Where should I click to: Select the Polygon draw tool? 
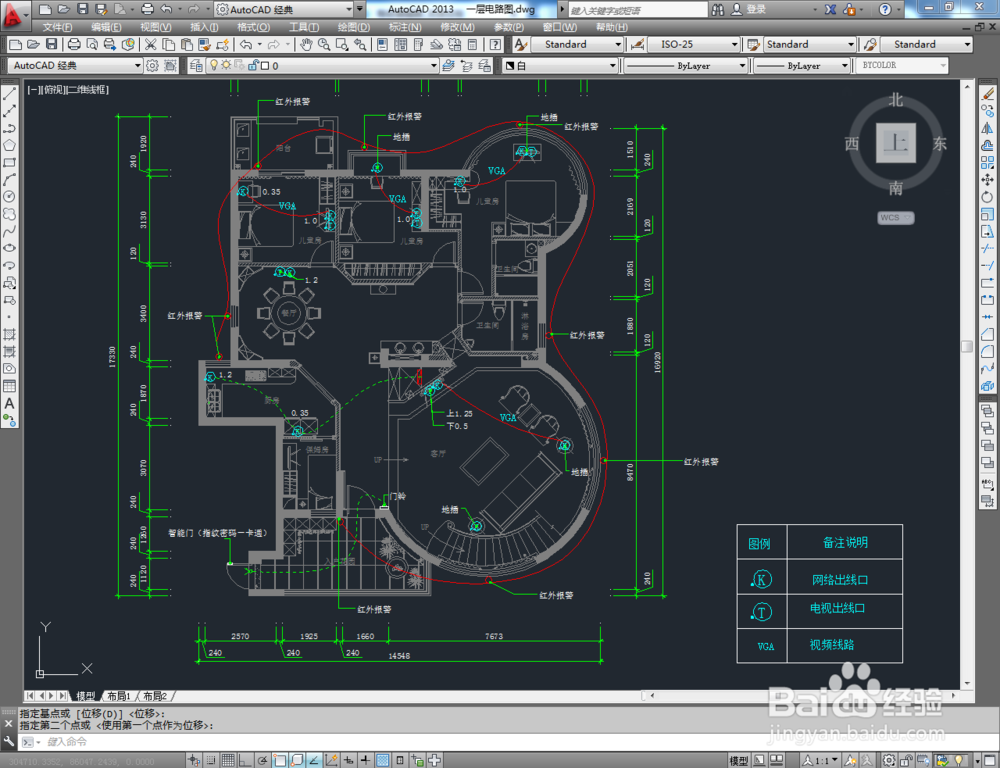click(10, 145)
